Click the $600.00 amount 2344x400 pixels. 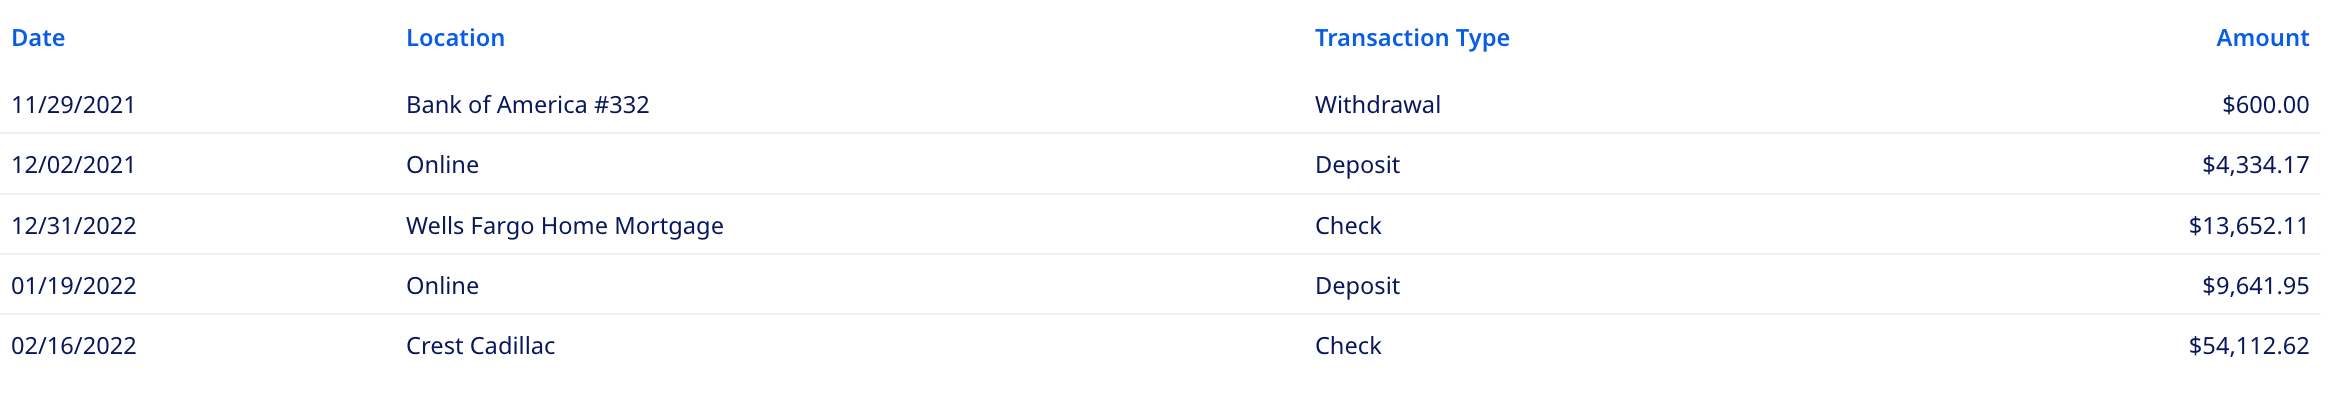tap(2265, 105)
